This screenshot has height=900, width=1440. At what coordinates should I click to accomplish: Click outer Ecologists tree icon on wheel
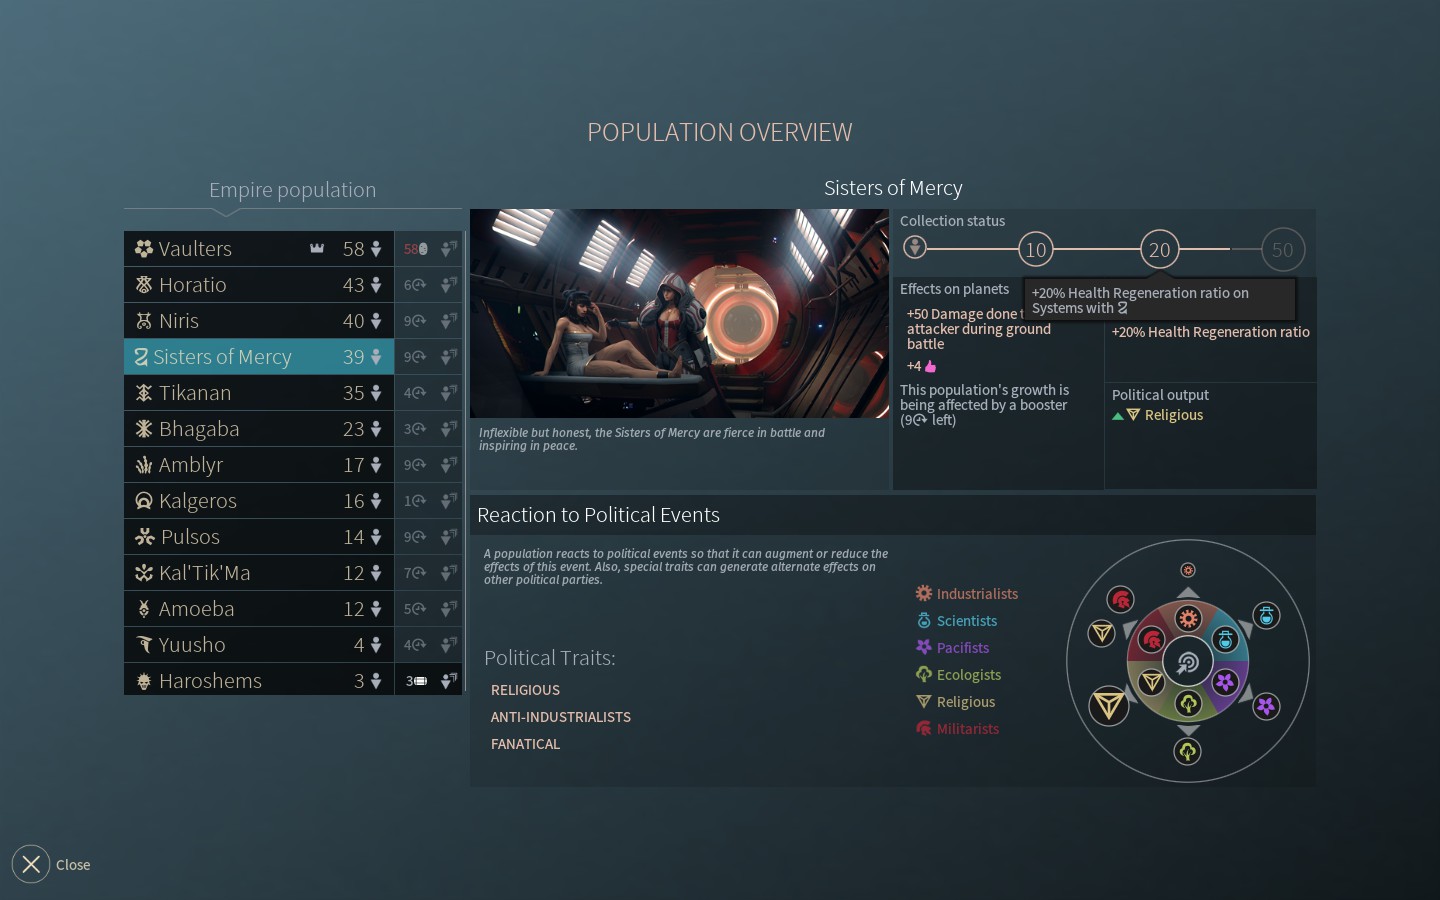[1188, 751]
